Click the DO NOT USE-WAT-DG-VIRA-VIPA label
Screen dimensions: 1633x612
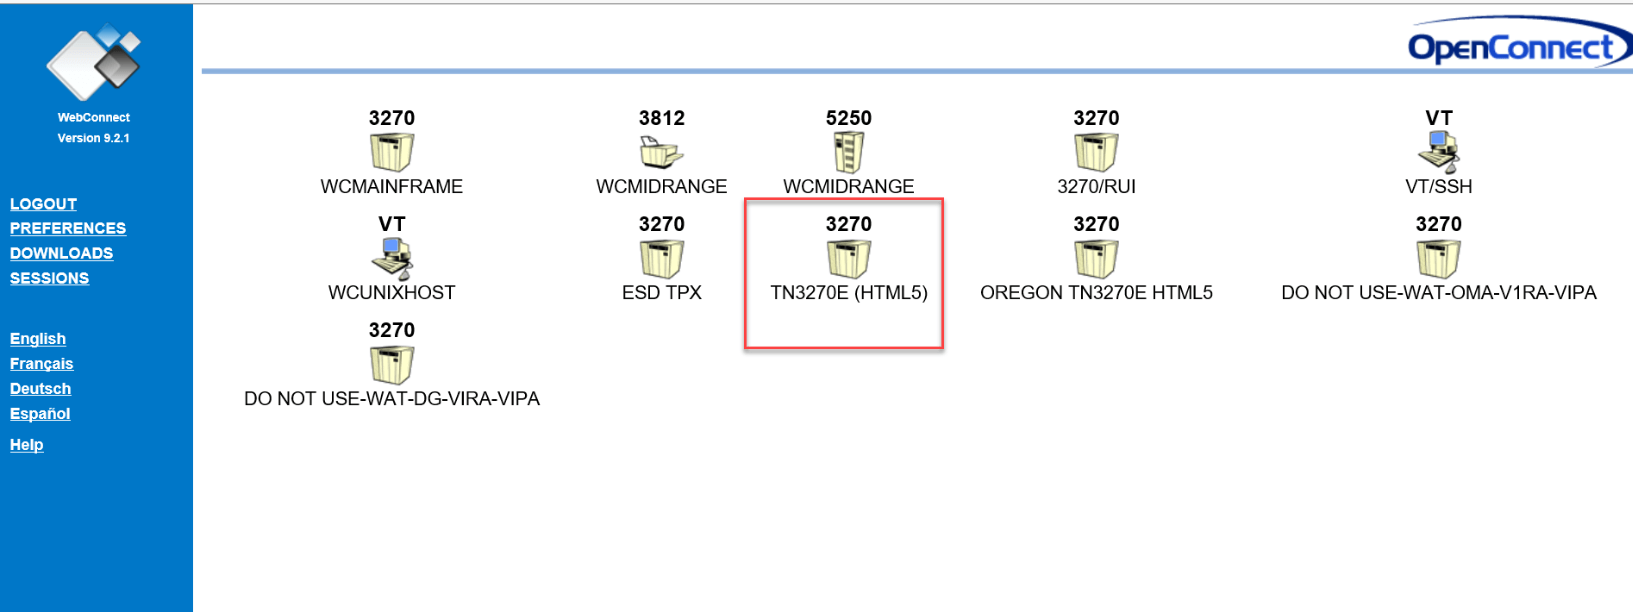click(392, 399)
